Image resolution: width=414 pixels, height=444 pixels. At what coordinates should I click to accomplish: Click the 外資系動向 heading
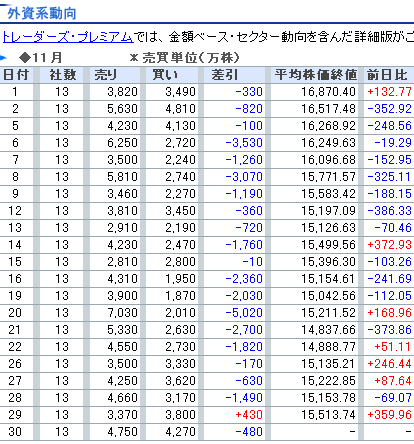[x=42, y=14]
